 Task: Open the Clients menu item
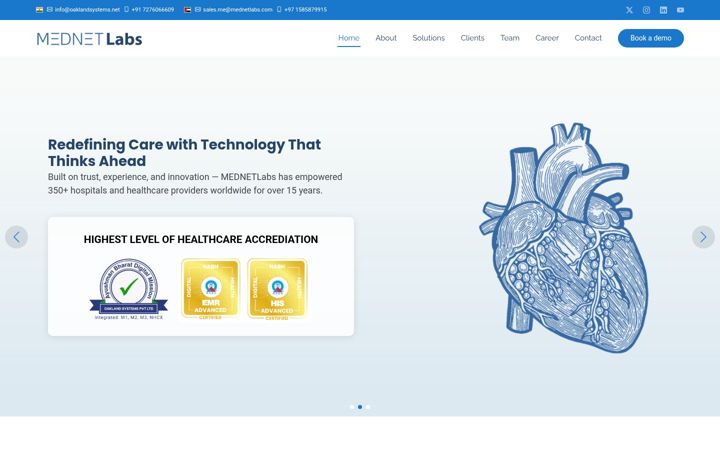[472, 38]
